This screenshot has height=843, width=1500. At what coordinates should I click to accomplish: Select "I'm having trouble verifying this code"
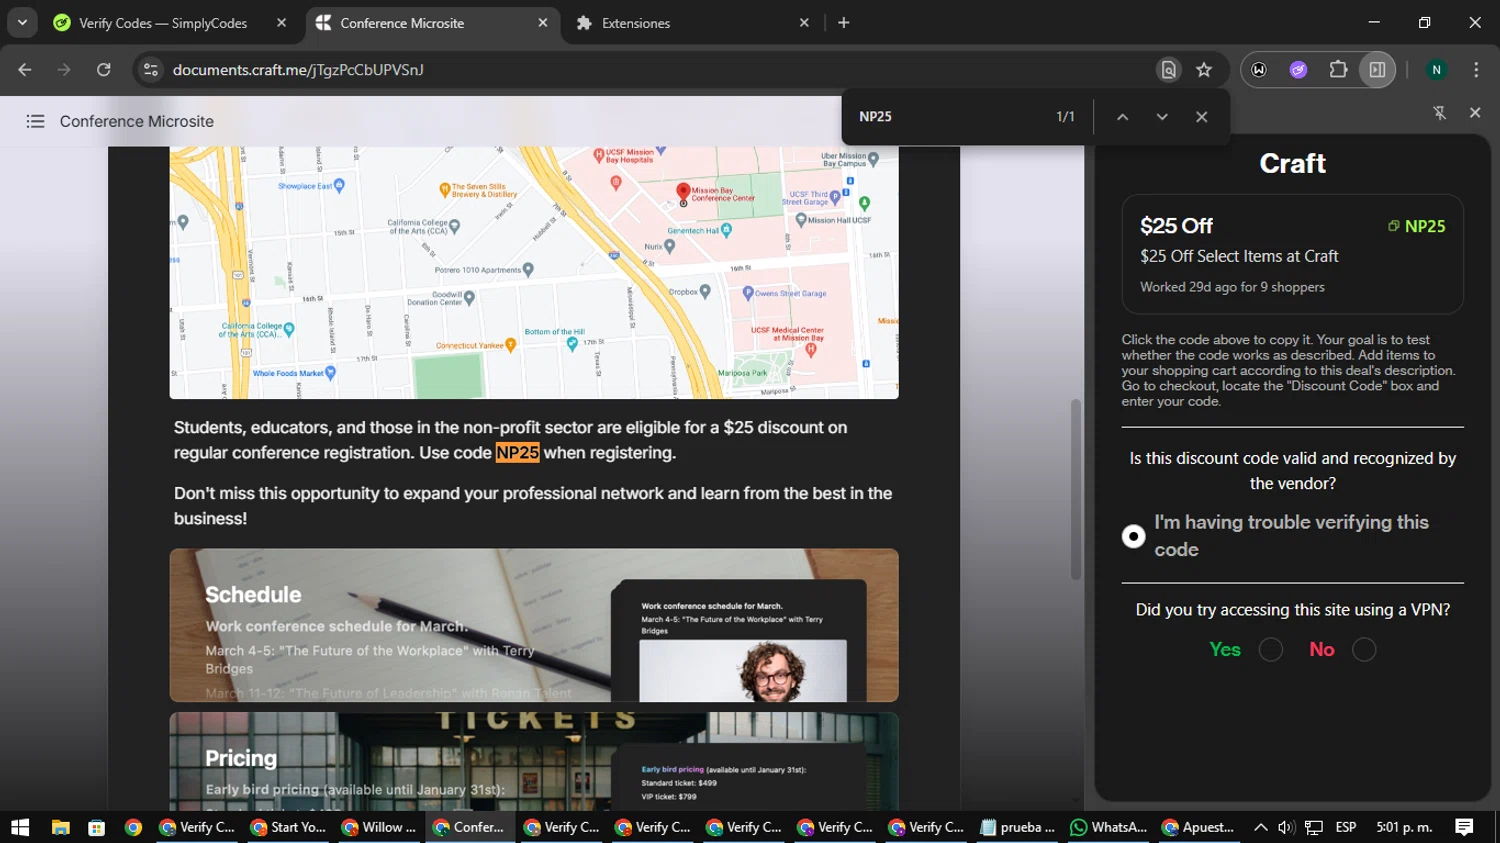1133,536
